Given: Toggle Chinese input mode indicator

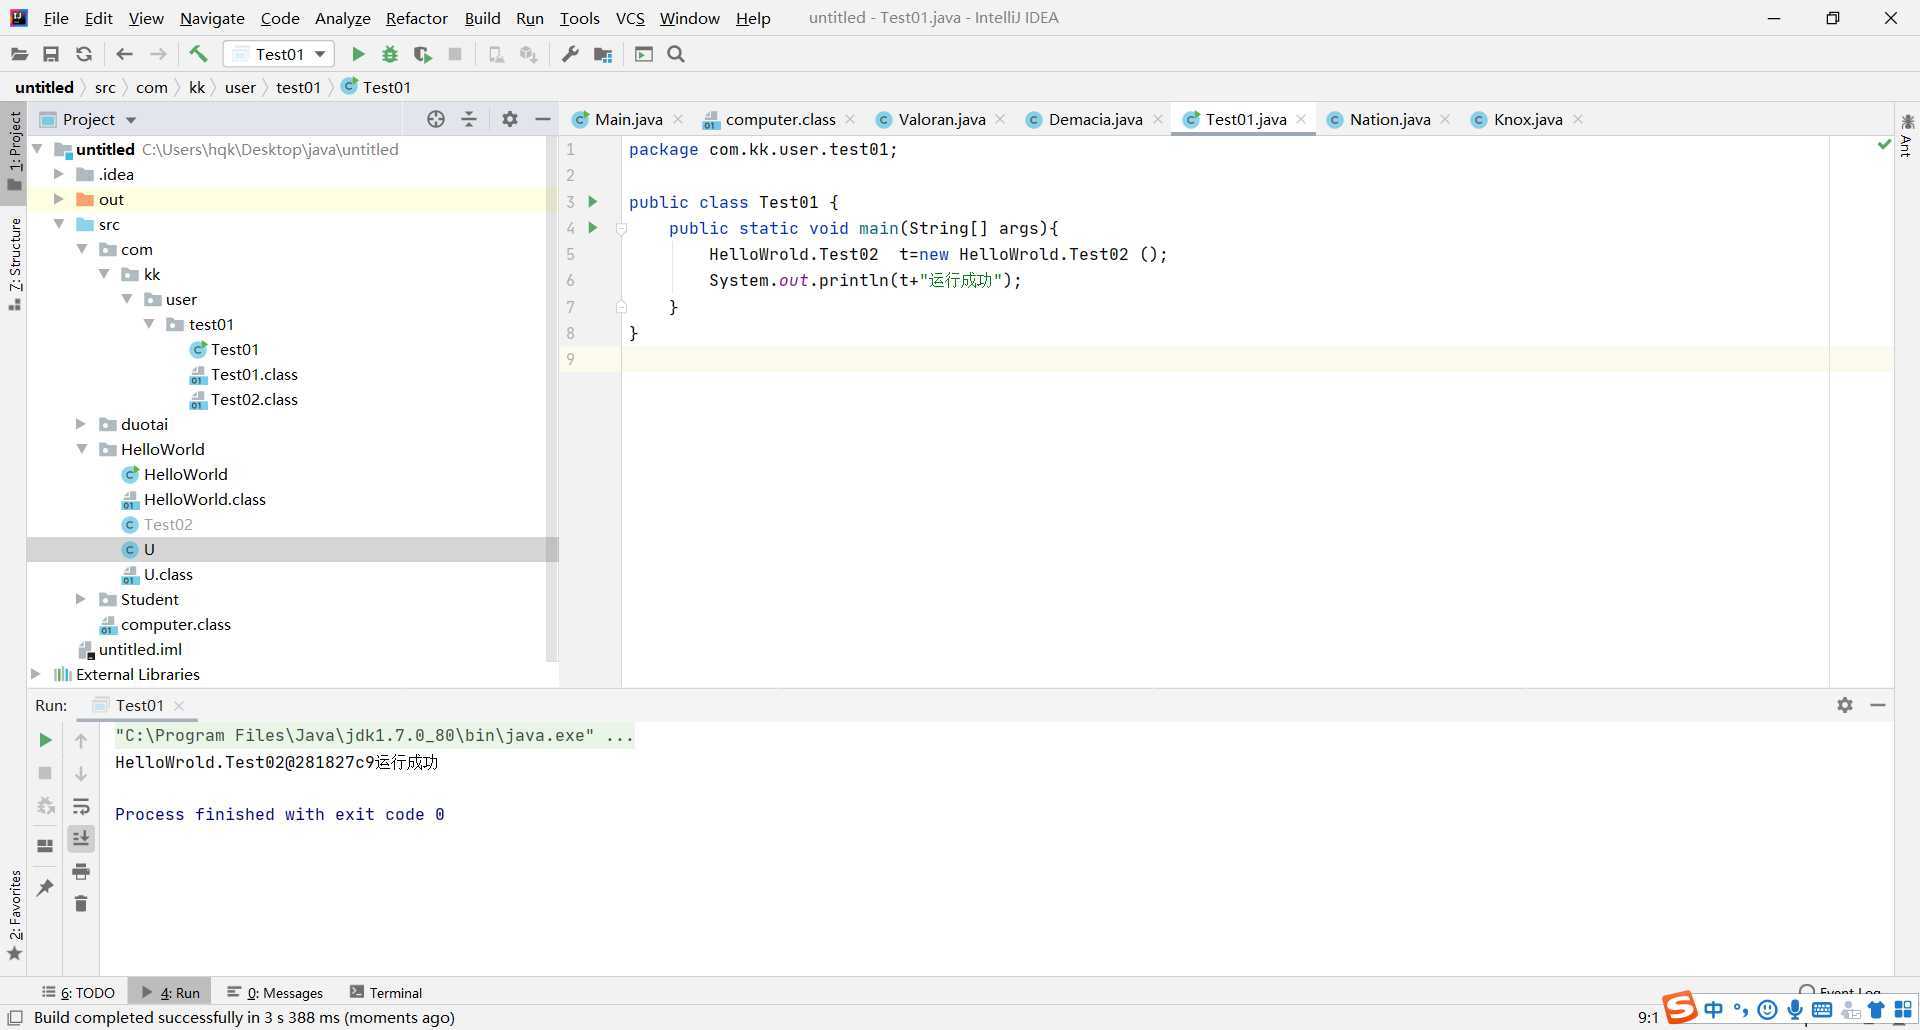Looking at the screenshot, I should [1714, 1010].
